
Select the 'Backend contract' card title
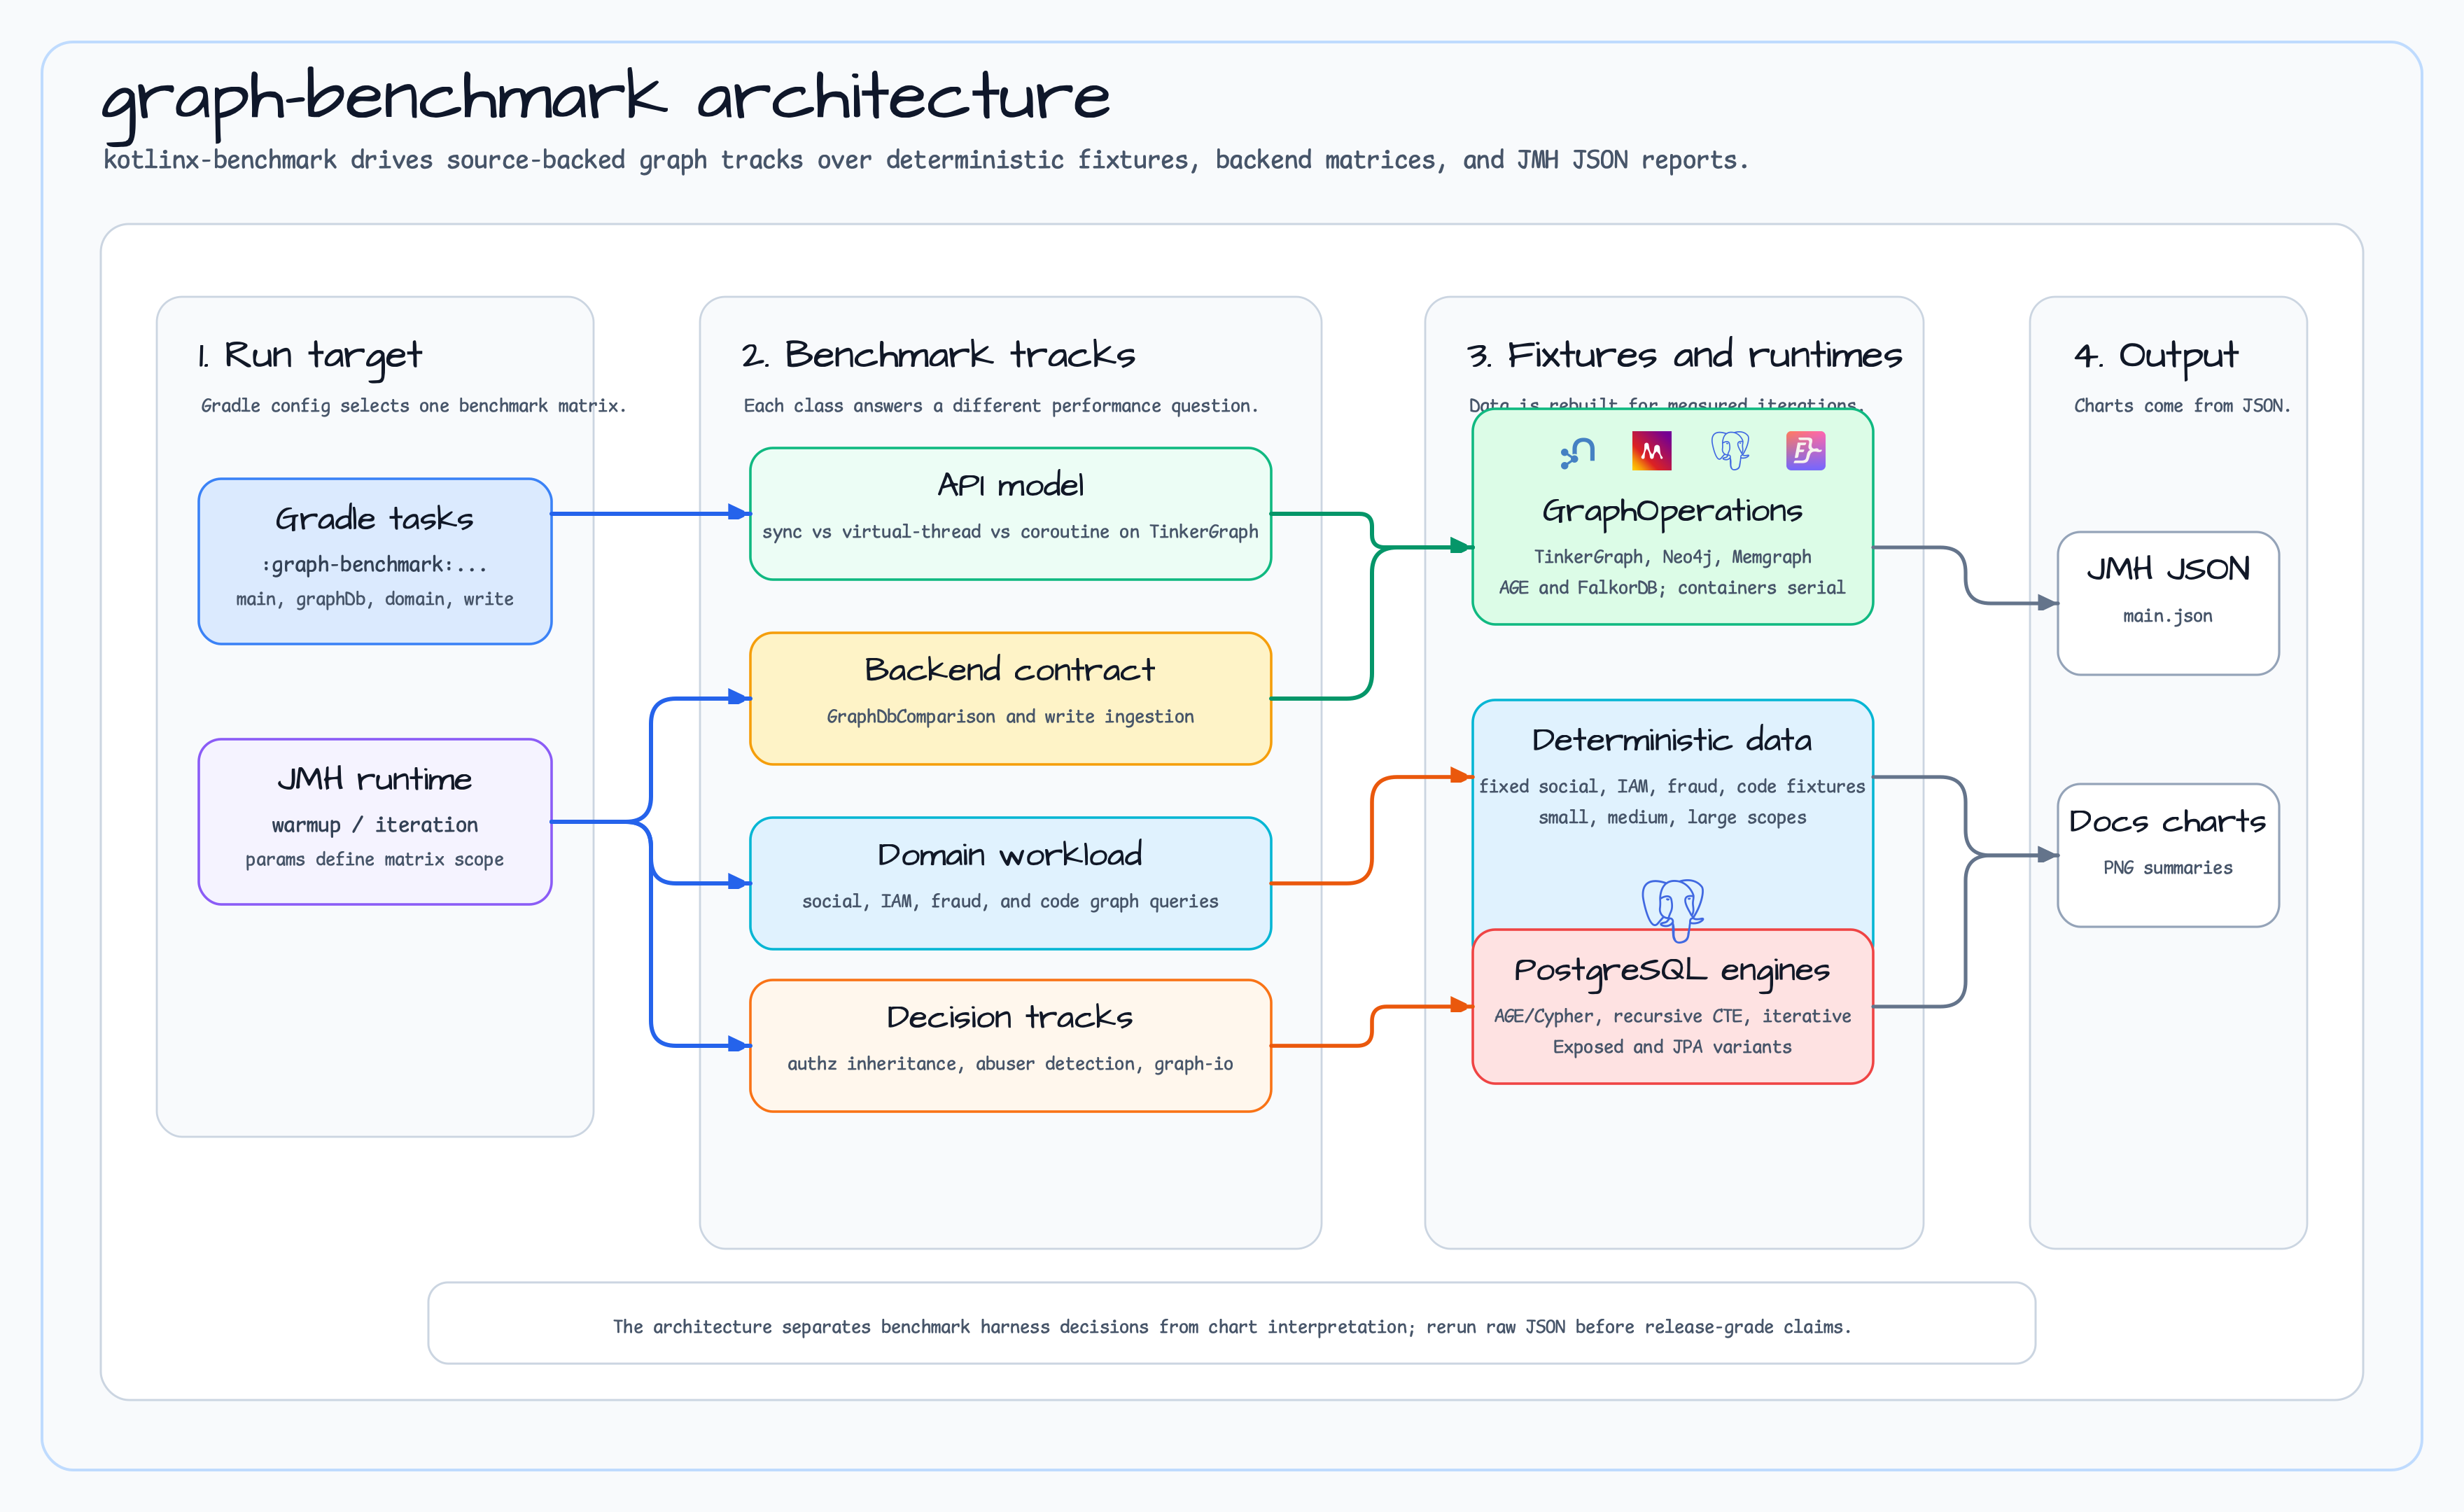(1010, 669)
